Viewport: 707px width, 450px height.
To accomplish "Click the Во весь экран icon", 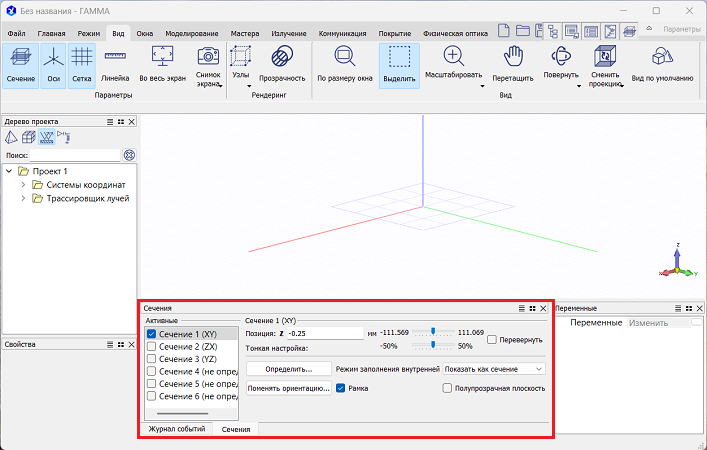I will tap(161, 65).
